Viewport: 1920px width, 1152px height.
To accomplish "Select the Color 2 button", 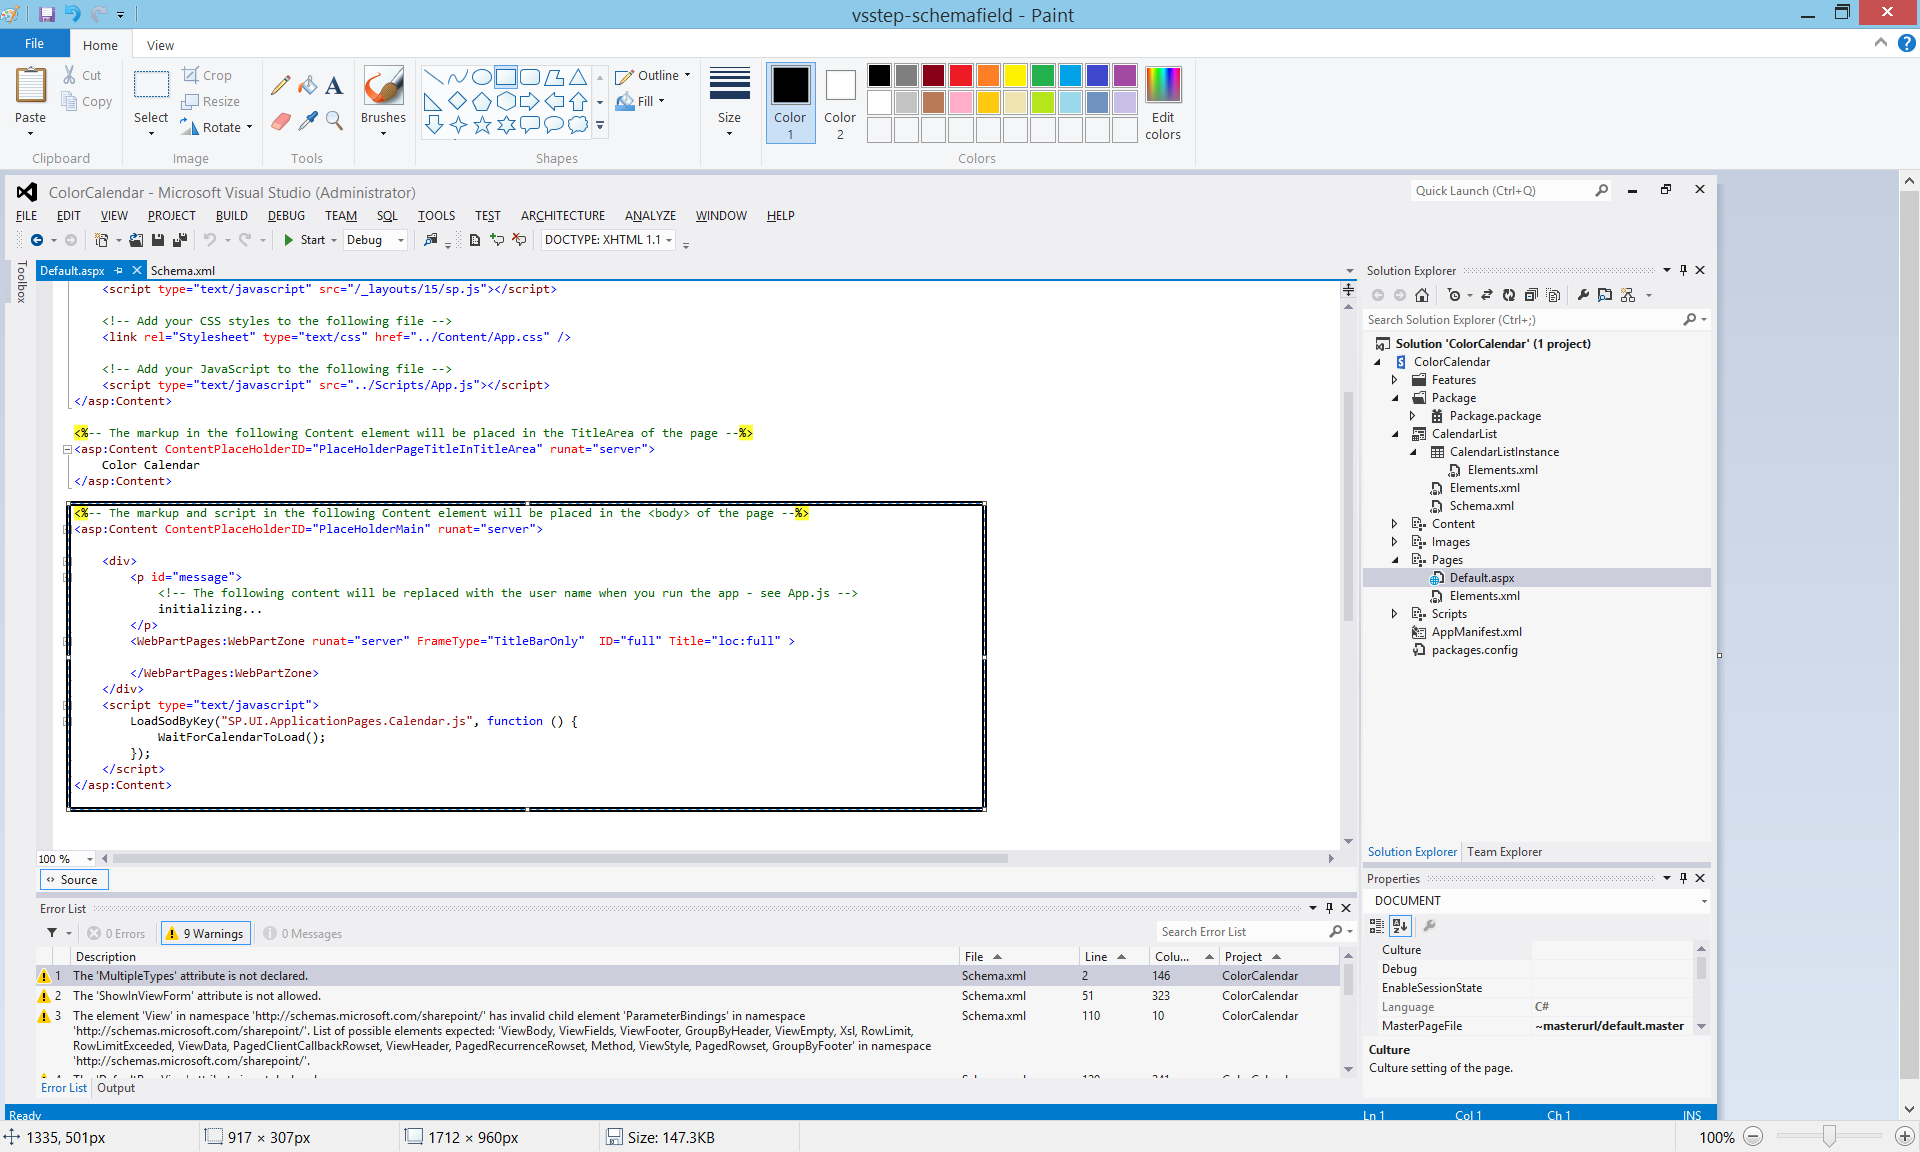I will [840, 102].
